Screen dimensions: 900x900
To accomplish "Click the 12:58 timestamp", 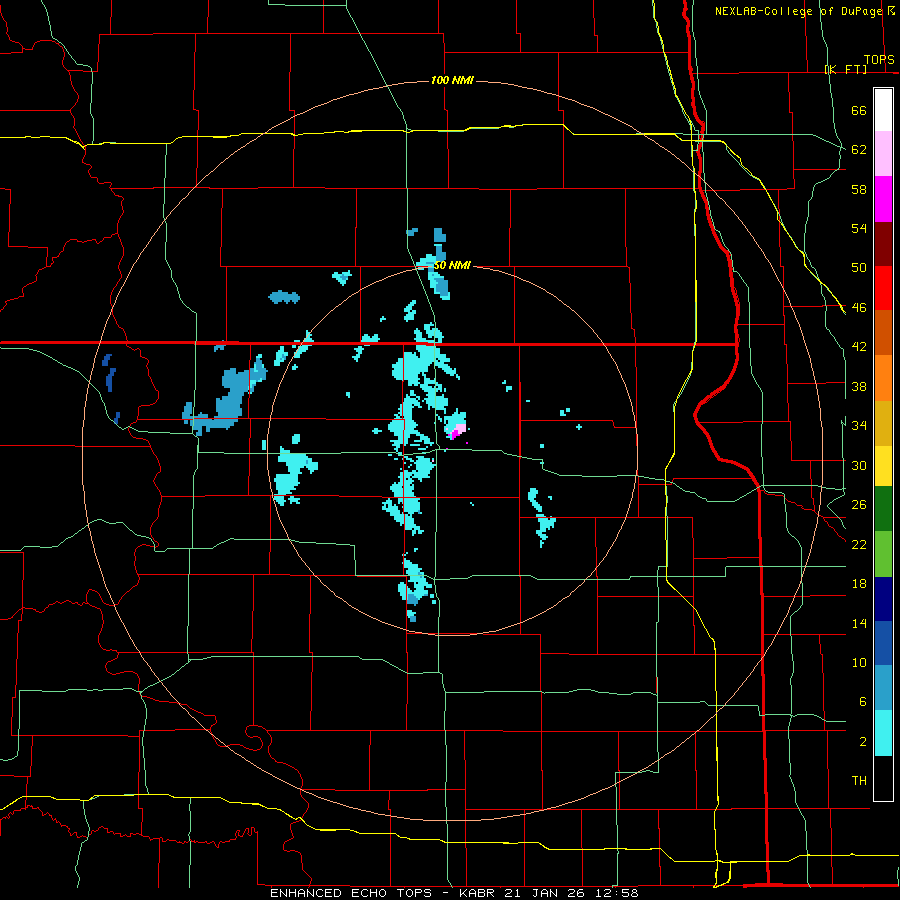I will [617, 893].
